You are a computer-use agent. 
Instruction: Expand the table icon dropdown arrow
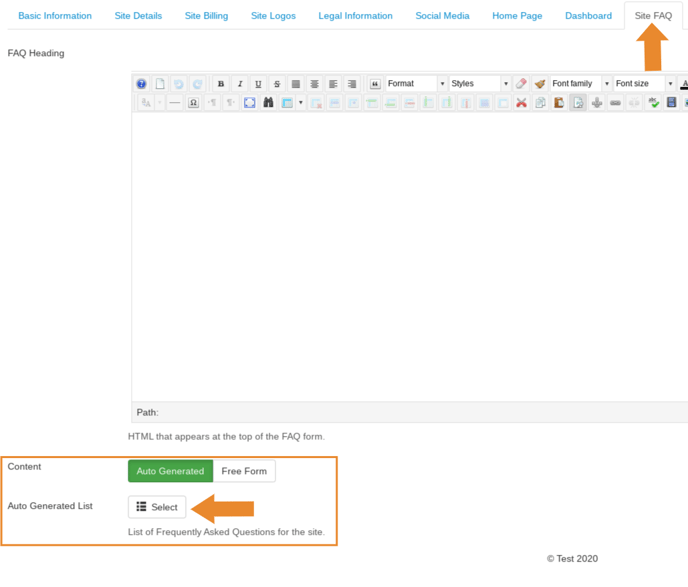click(x=301, y=103)
